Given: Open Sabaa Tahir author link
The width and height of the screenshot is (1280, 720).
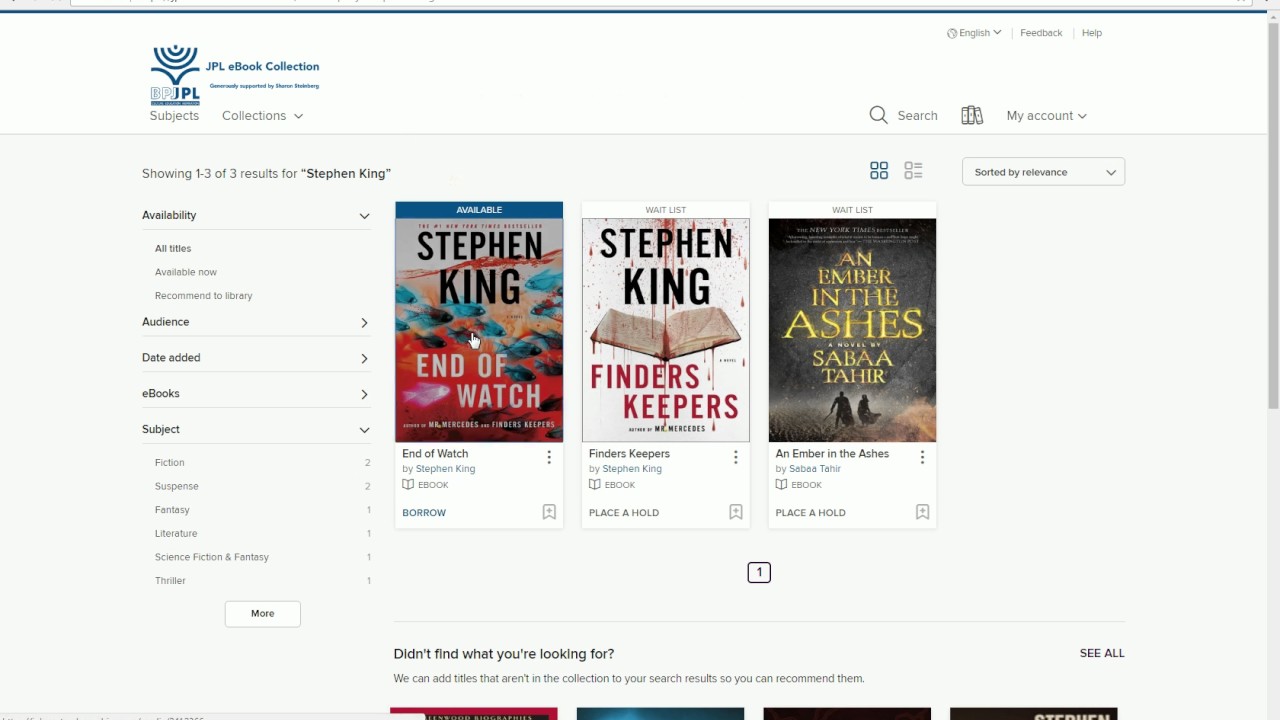Looking at the screenshot, I should click(815, 469).
